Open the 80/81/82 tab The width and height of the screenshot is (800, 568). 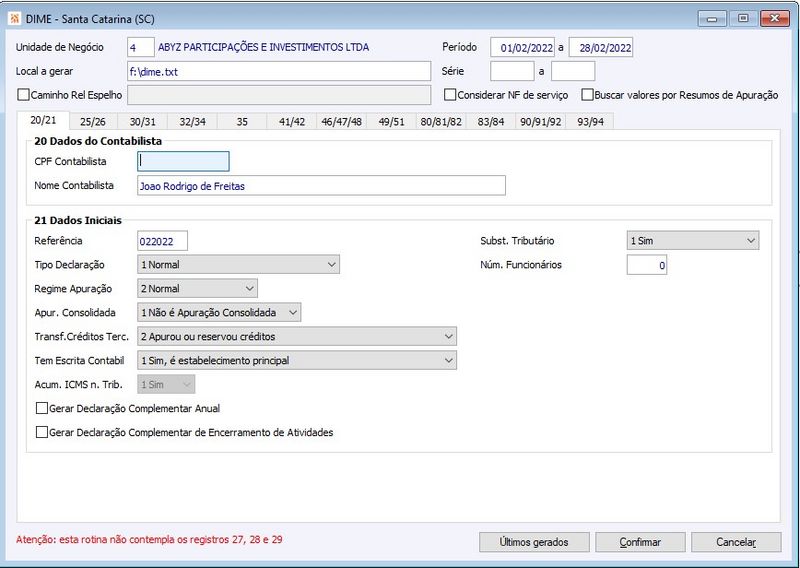(x=441, y=121)
